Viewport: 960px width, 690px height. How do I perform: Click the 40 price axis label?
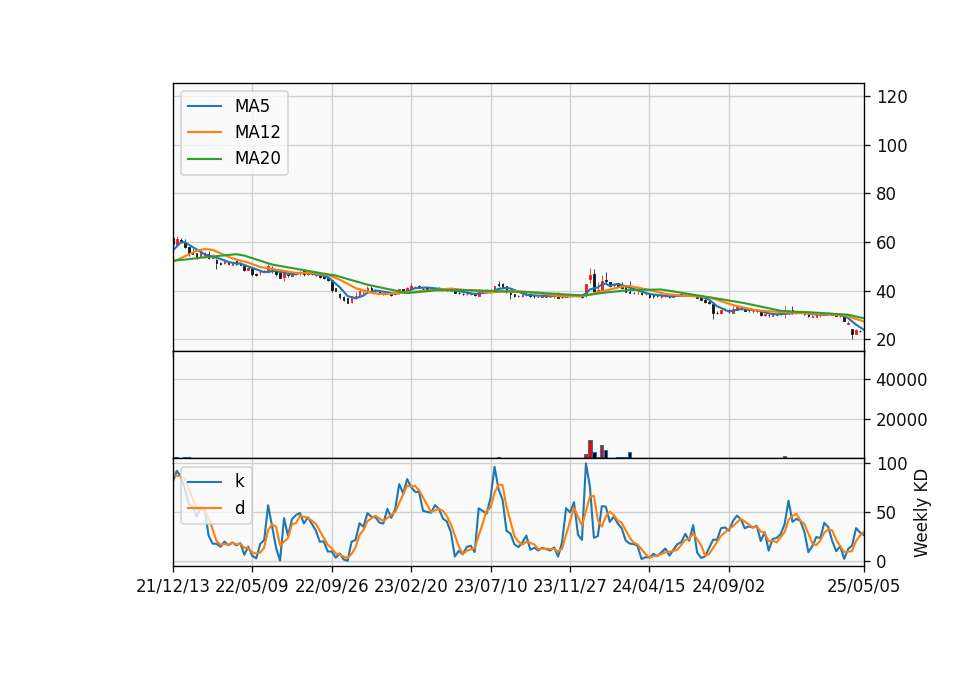[887, 291]
